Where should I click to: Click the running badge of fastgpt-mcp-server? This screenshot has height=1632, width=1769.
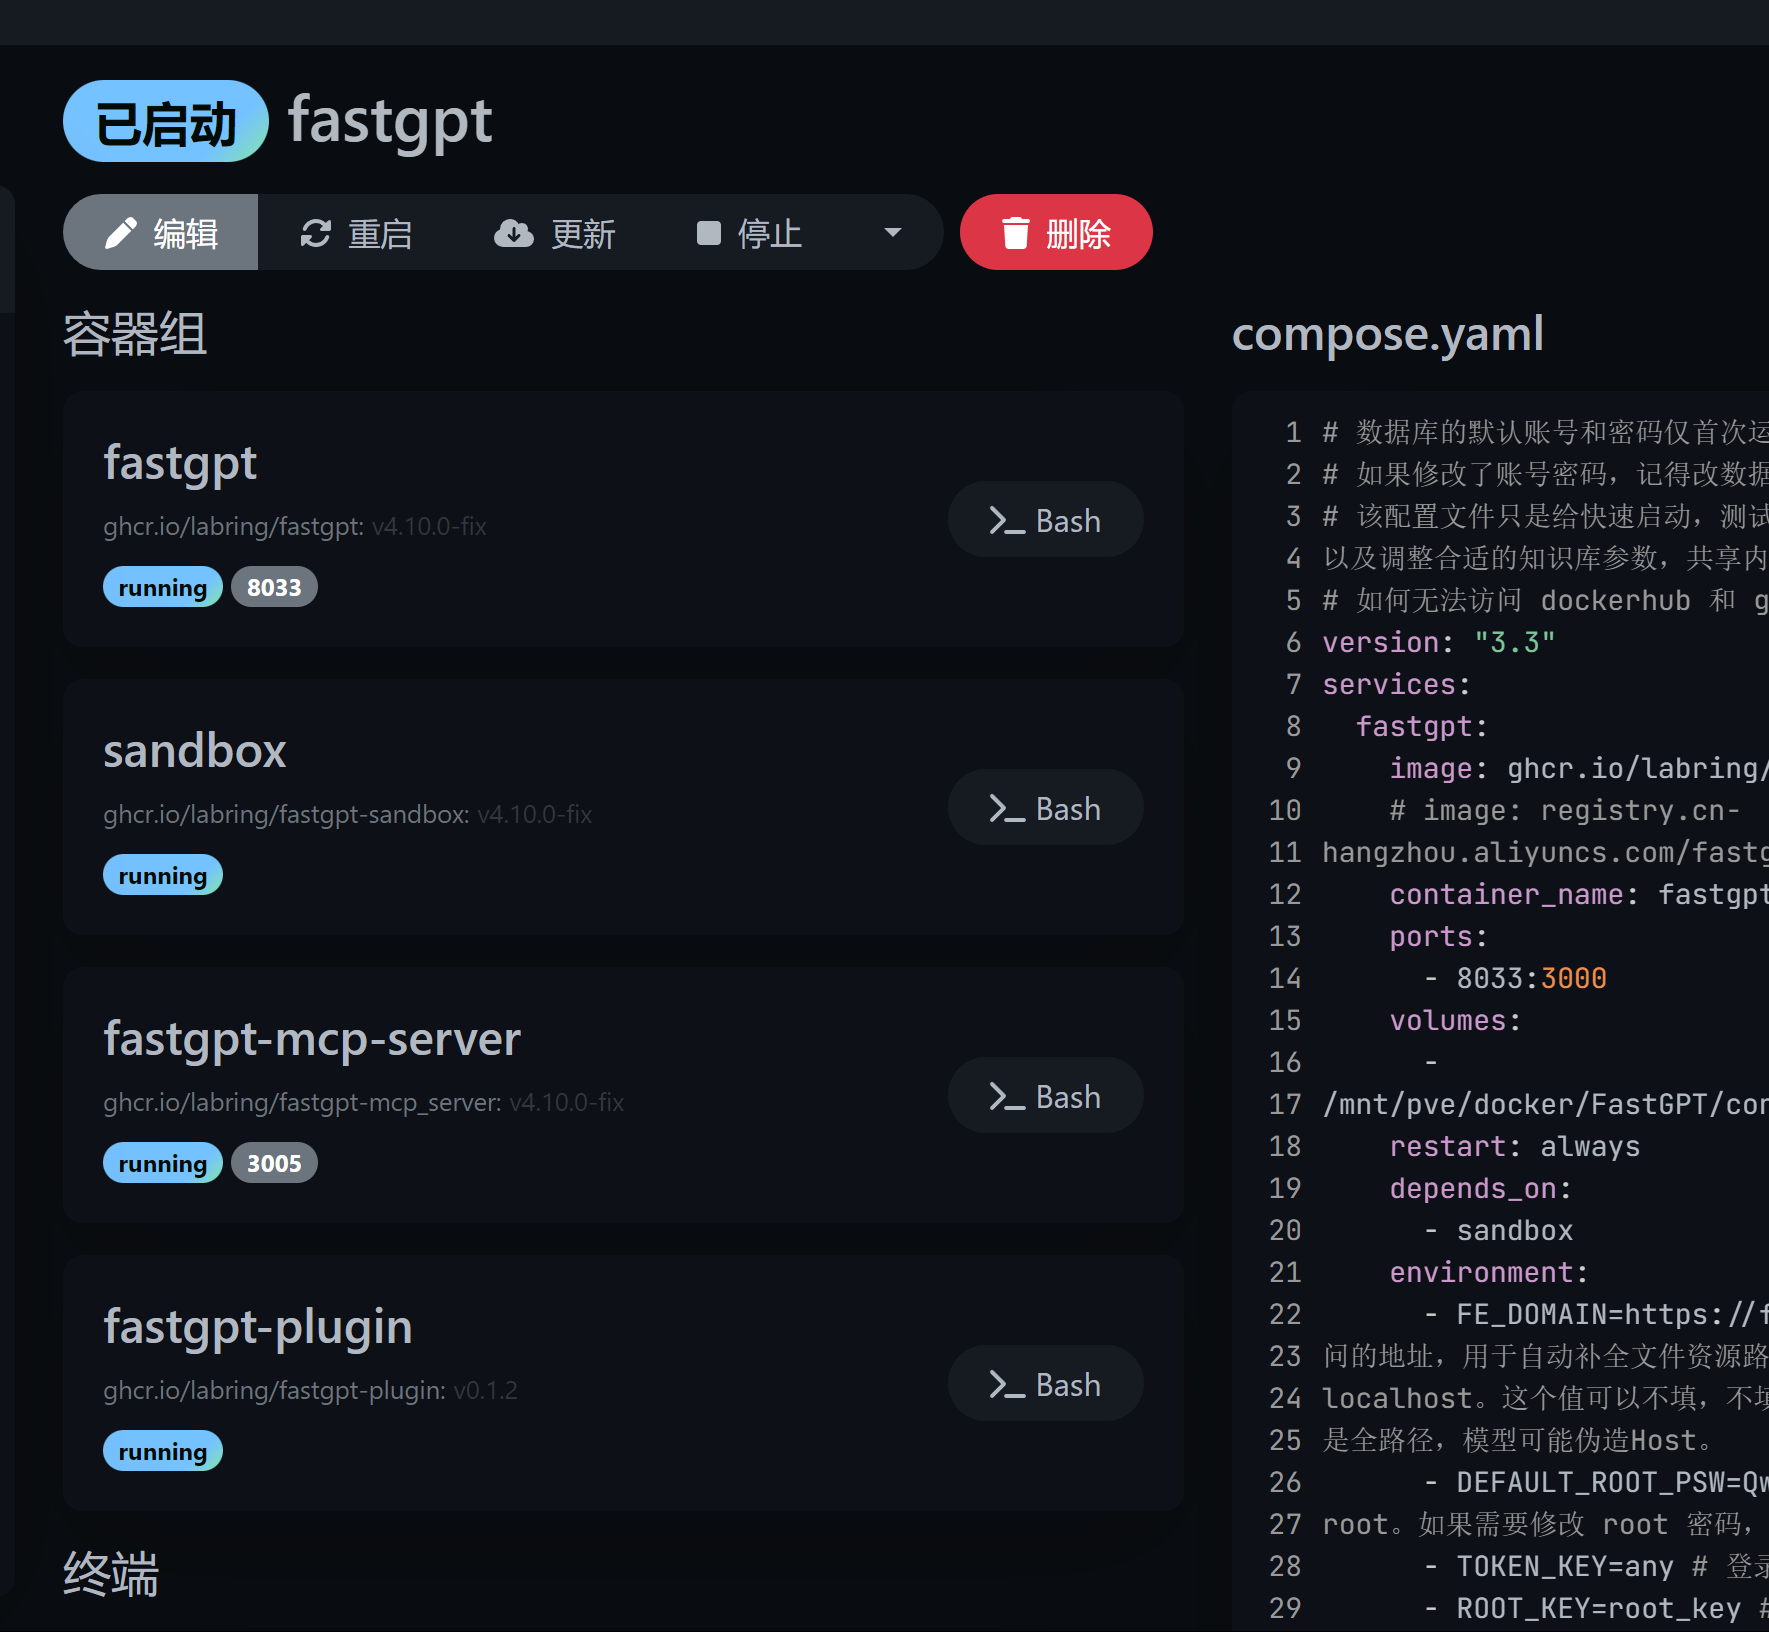tap(163, 1163)
